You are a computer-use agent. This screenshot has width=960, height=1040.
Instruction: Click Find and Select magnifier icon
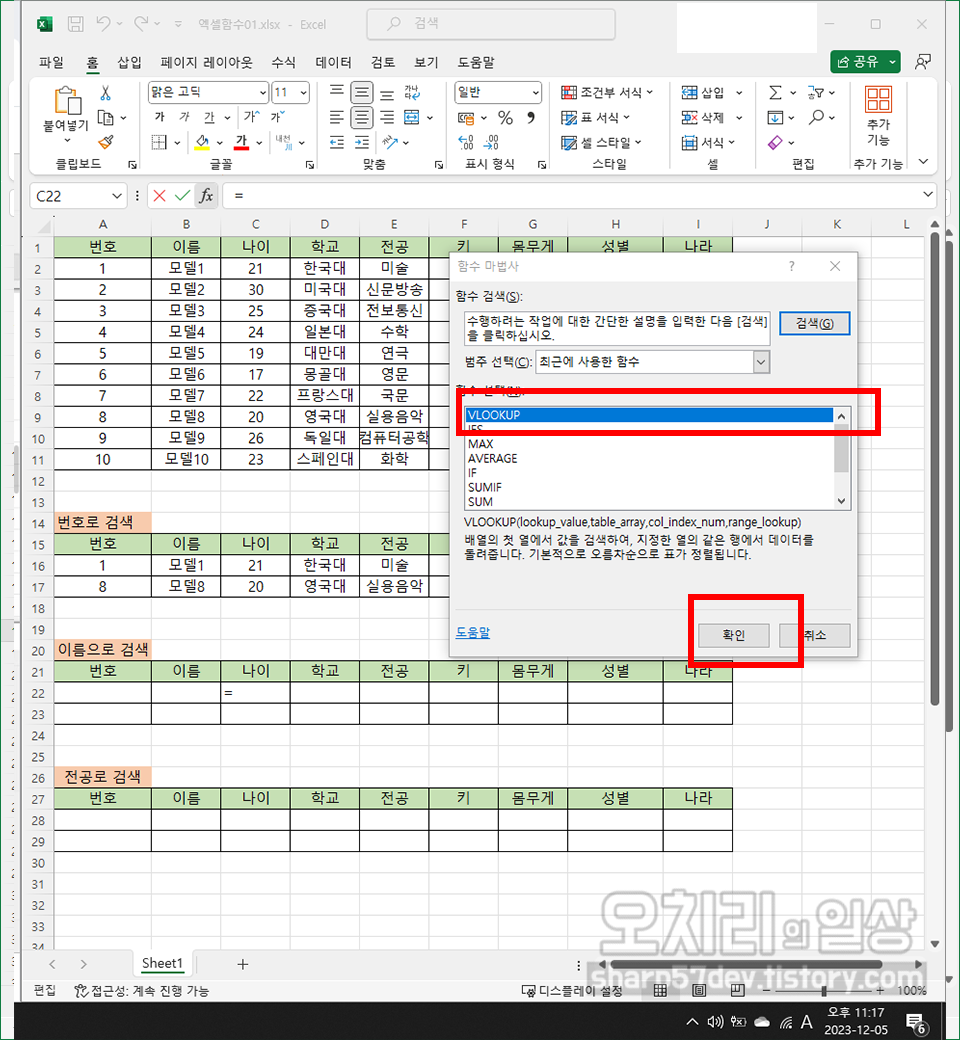[x=816, y=117]
